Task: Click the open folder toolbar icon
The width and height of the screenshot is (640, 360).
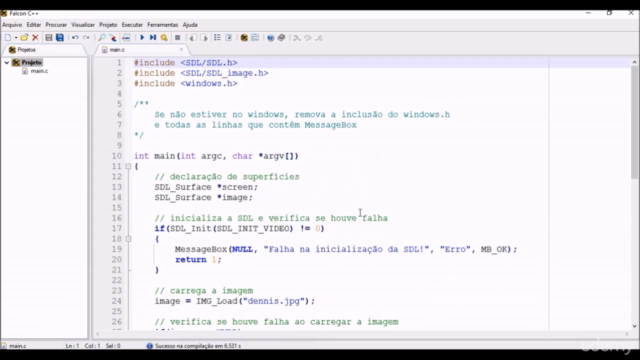Action: (24, 38)
